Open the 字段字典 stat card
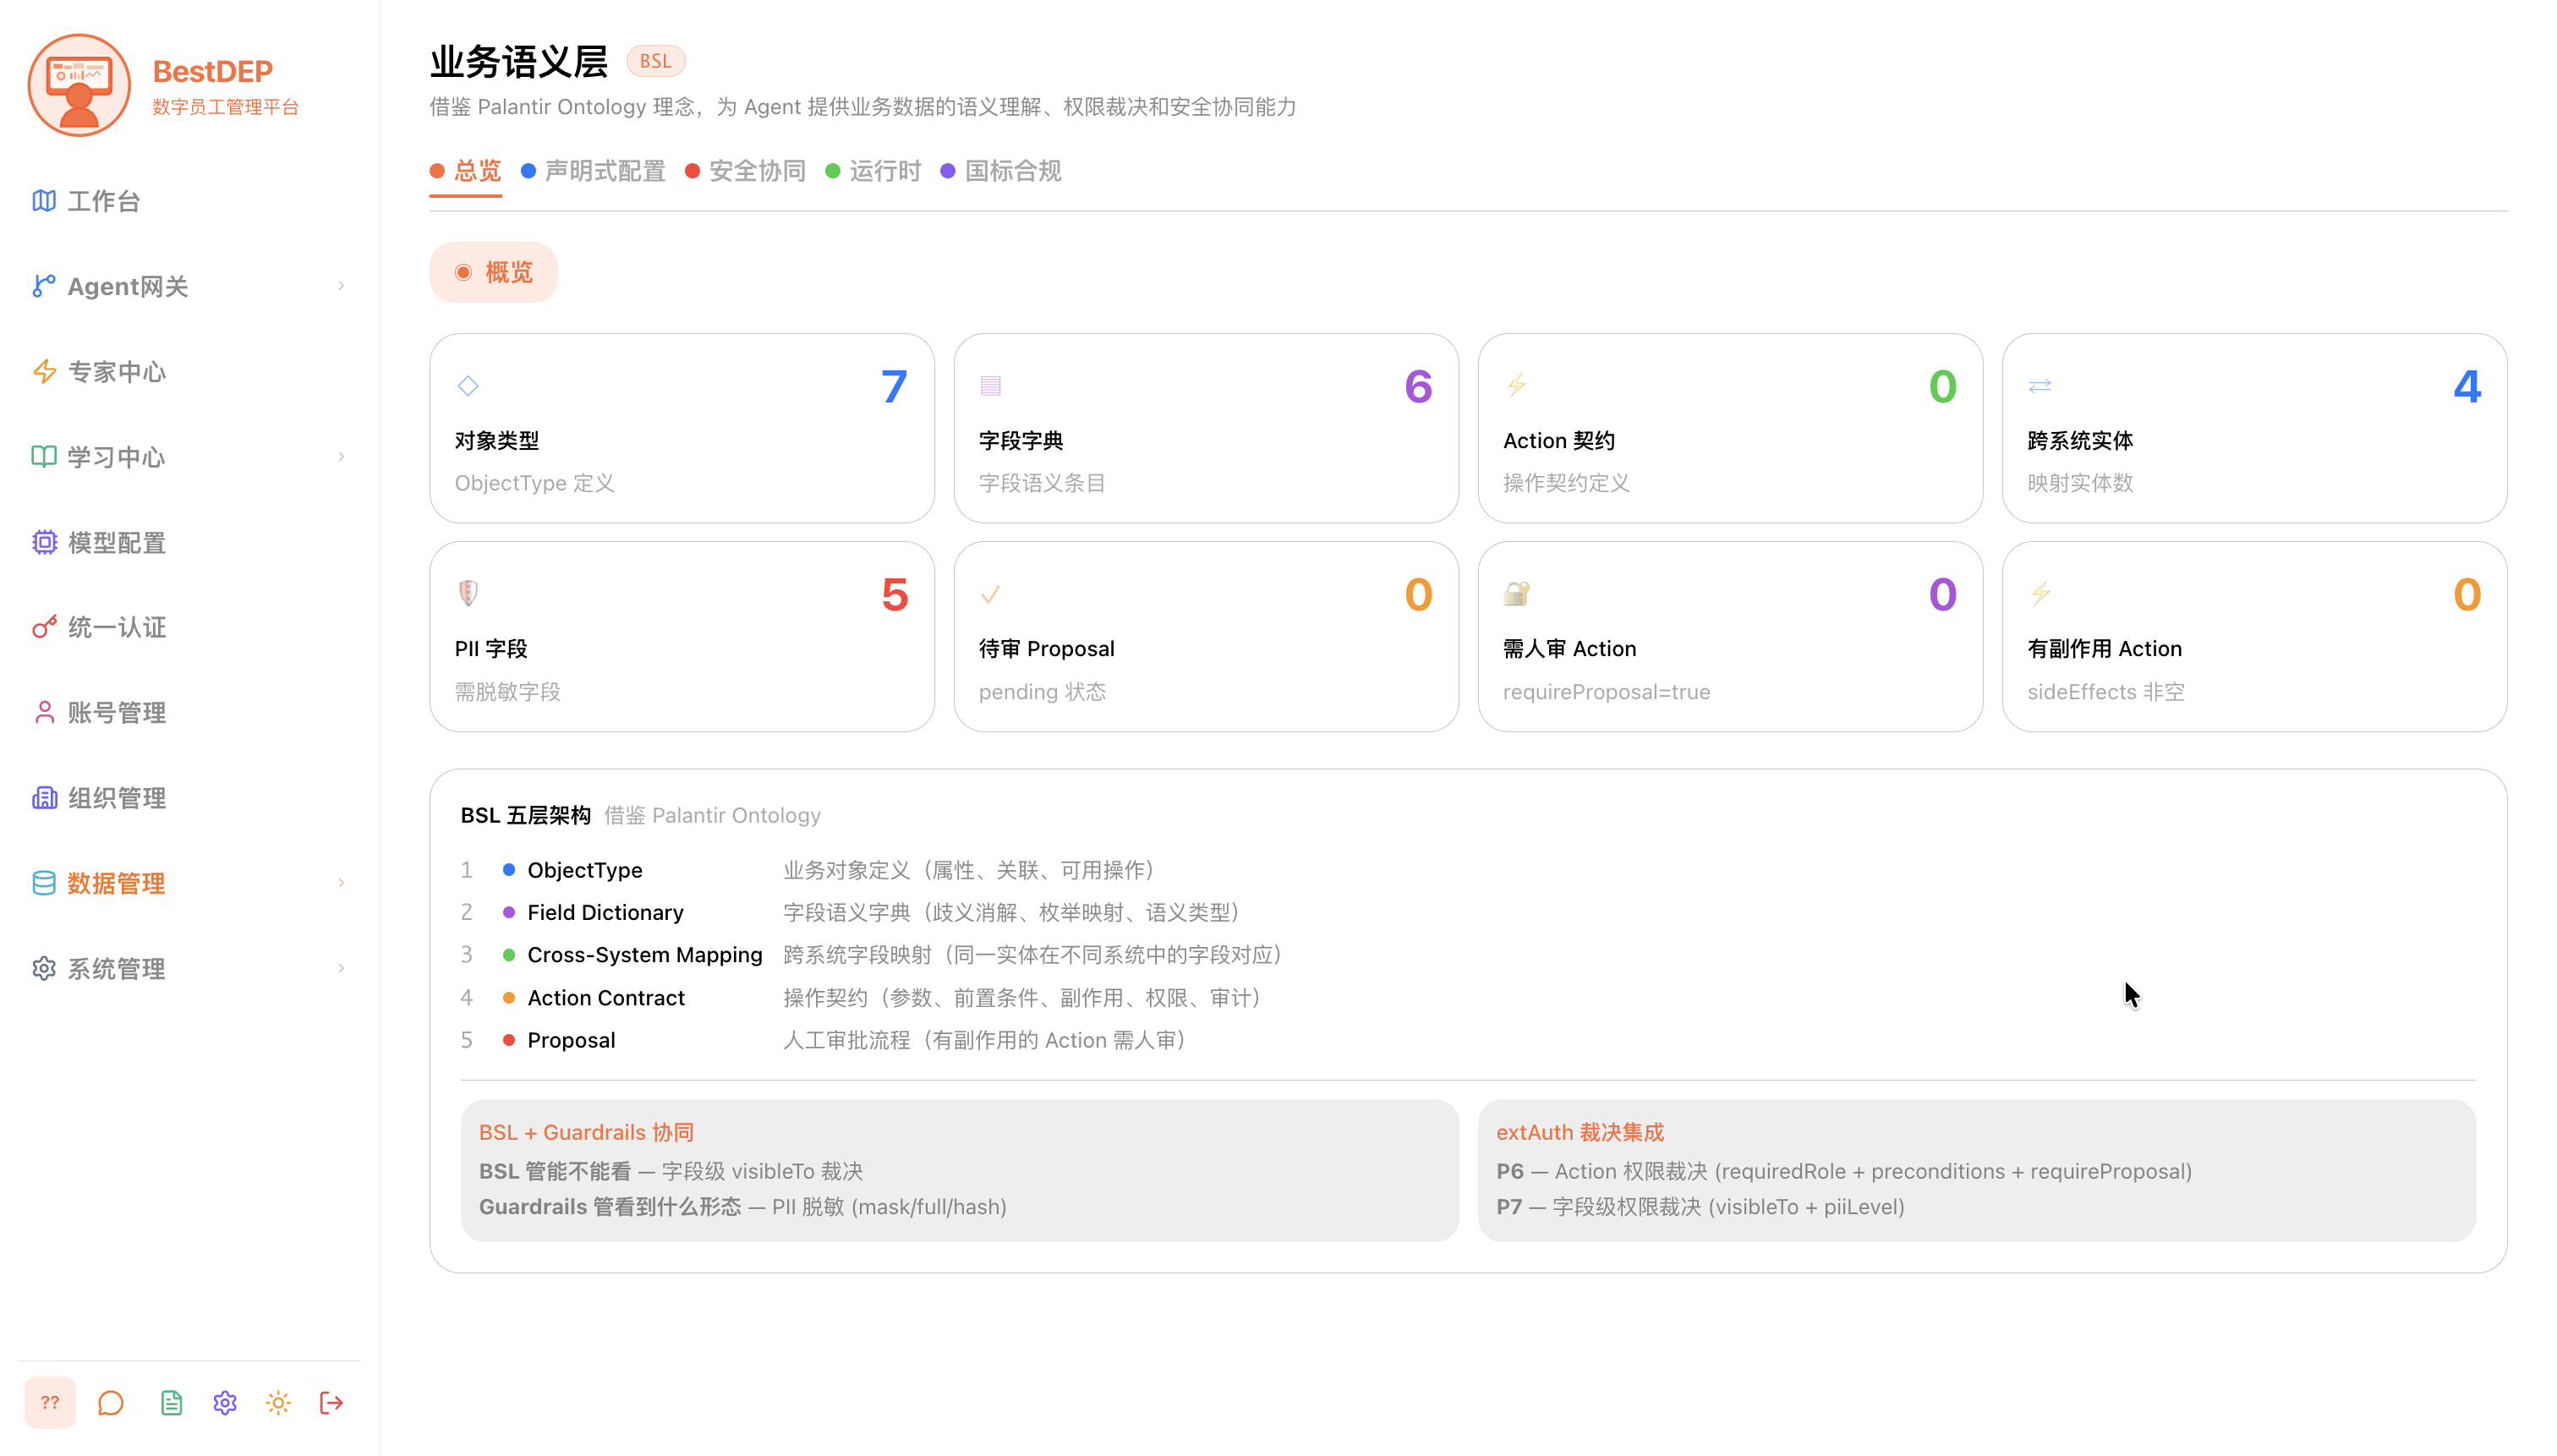The image size is (2557, 1456). pos(1206,428)
